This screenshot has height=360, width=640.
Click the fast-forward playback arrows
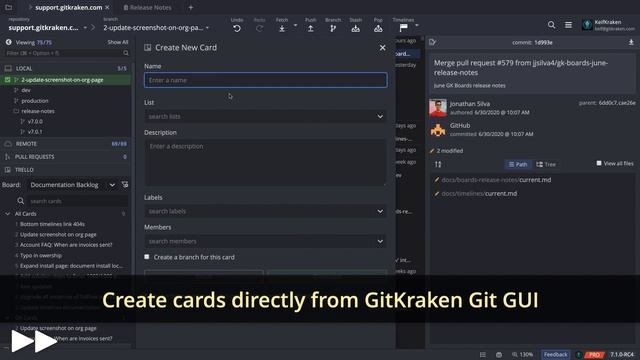coord(34,341)
